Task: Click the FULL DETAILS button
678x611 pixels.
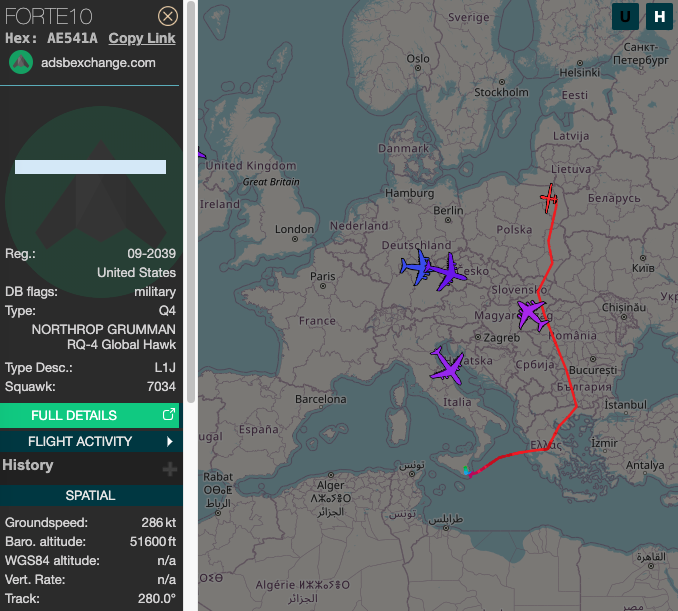Action: (74, 415)
